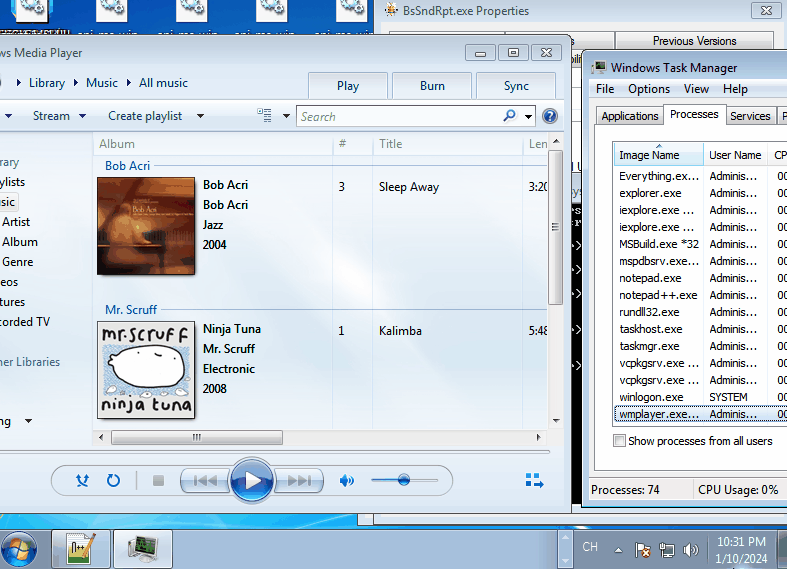Open View options dropdown arrow
787x569 pixels.
(286, 116)
